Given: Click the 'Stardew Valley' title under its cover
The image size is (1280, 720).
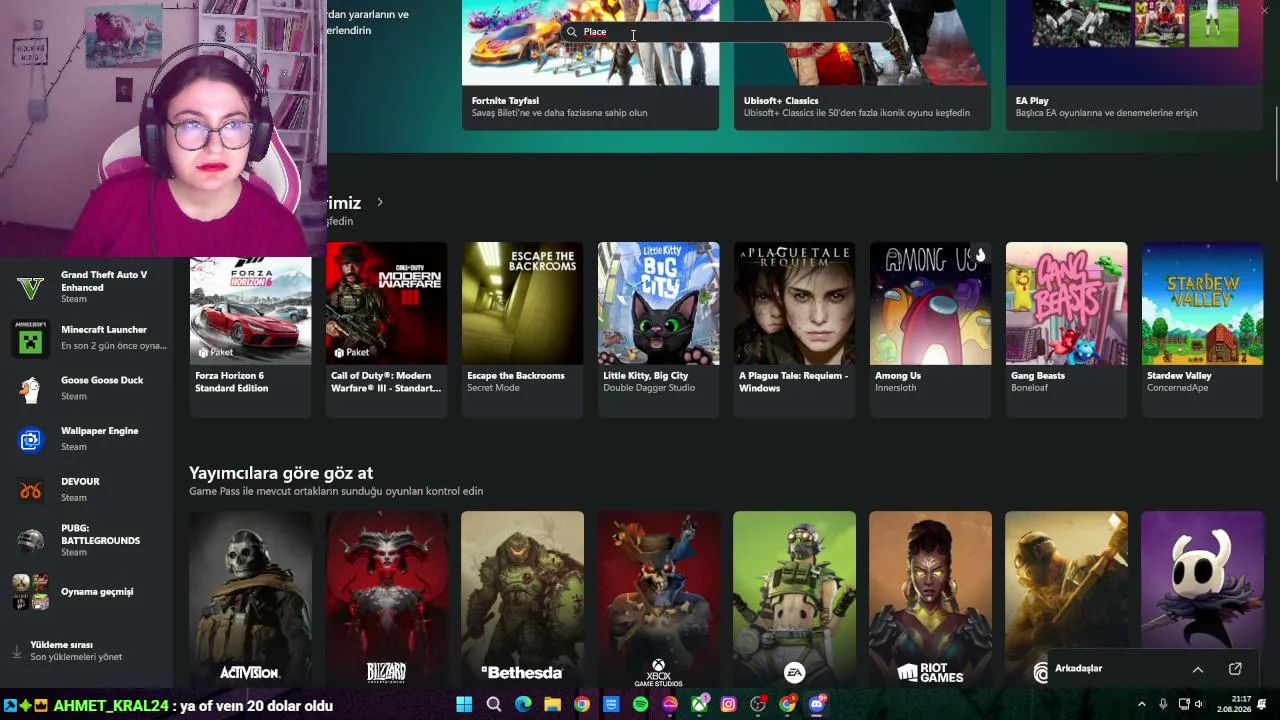Looking at the screenshot, I should [1179, 376].
